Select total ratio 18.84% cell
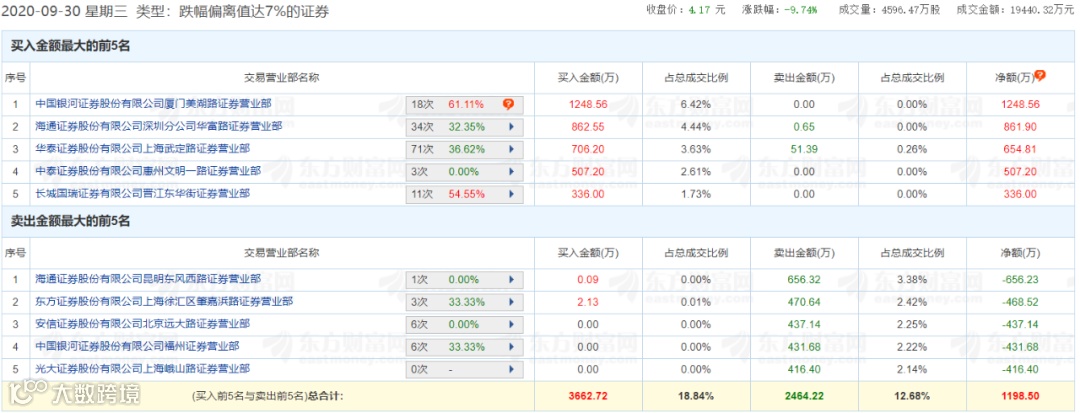This screenshot has width=1080, height=413. pos(696,396)
